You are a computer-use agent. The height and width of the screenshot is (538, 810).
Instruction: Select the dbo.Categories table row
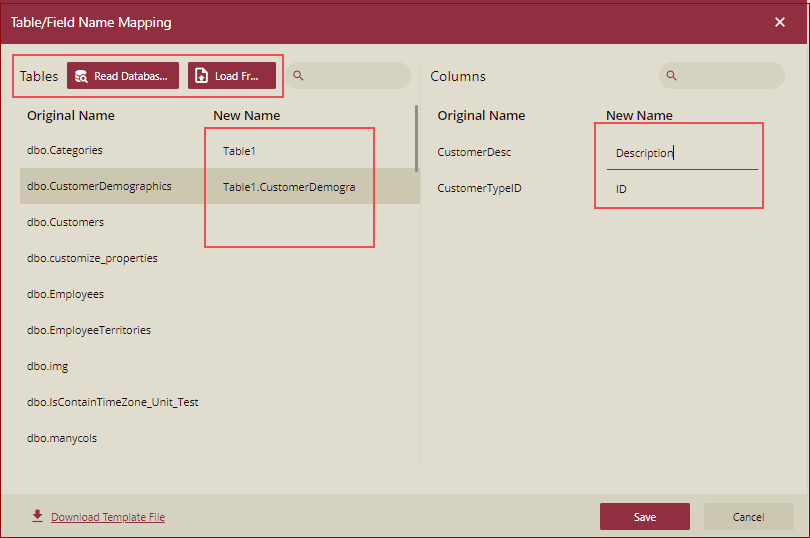(x=220, y=150)
